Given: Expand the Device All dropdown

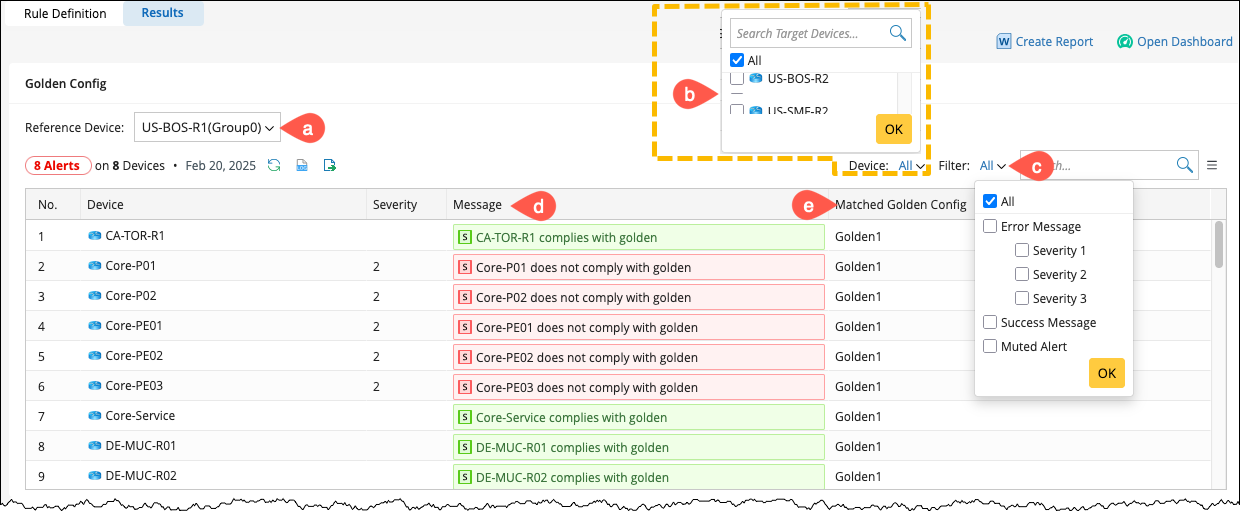Looking at the screenshot, I should [910, 165].
